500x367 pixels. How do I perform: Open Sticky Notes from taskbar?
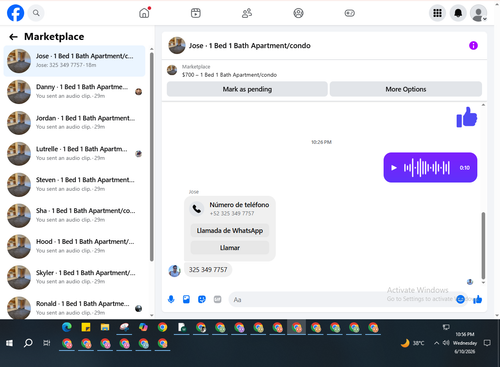[x=86, y=327]
